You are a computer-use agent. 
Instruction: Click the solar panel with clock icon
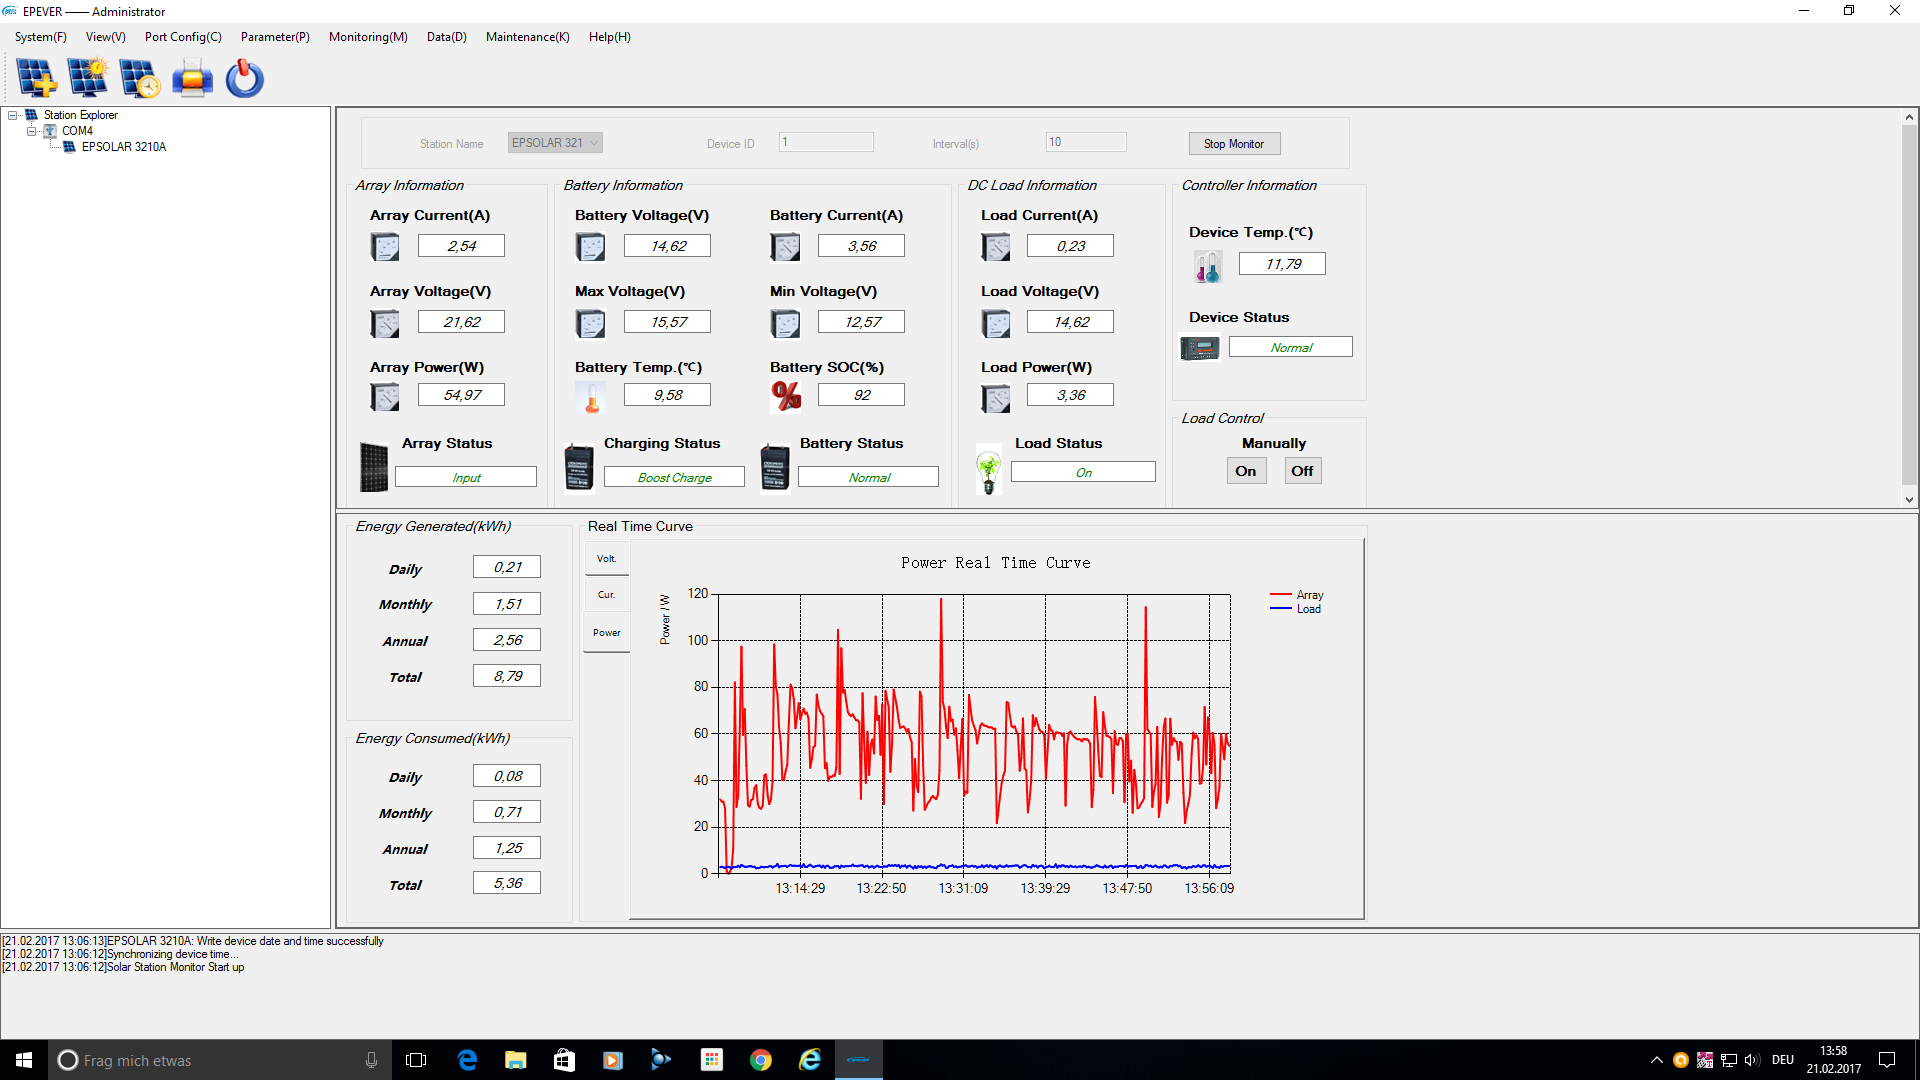139,78
